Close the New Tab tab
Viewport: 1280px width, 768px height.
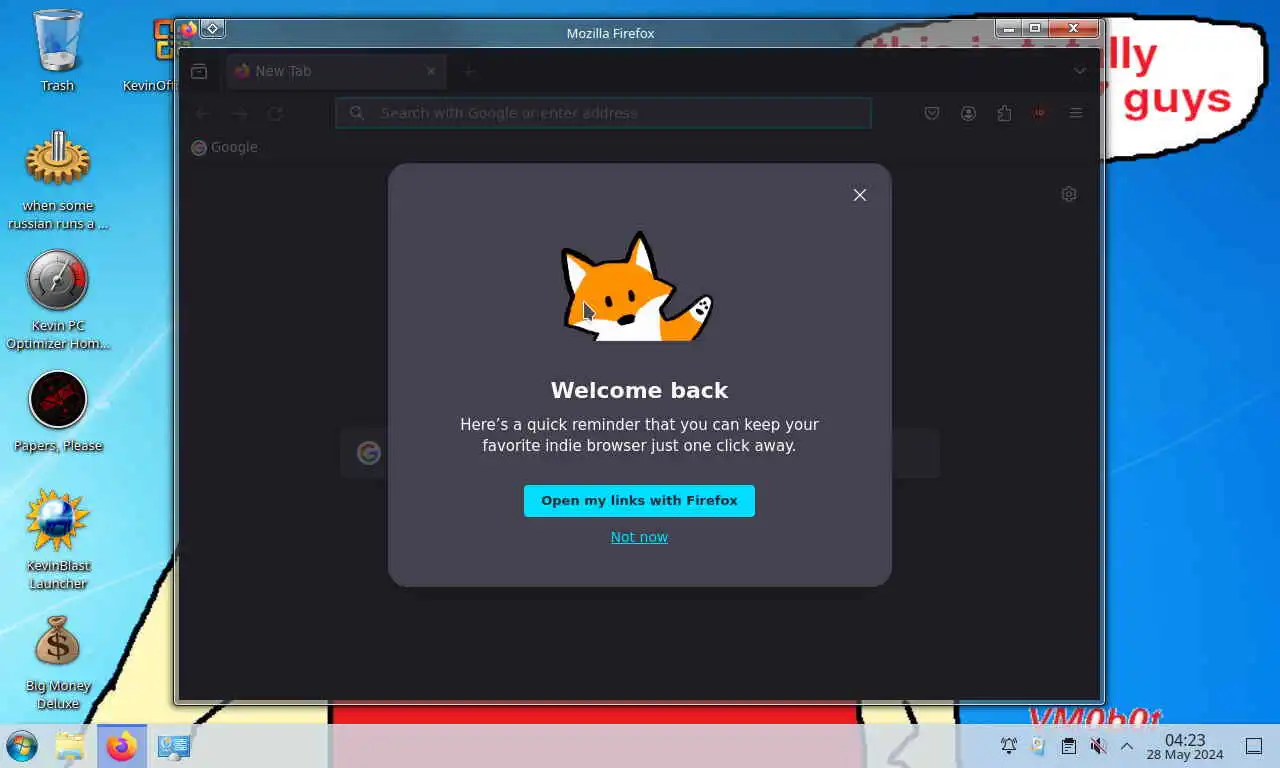click(431, 71)
